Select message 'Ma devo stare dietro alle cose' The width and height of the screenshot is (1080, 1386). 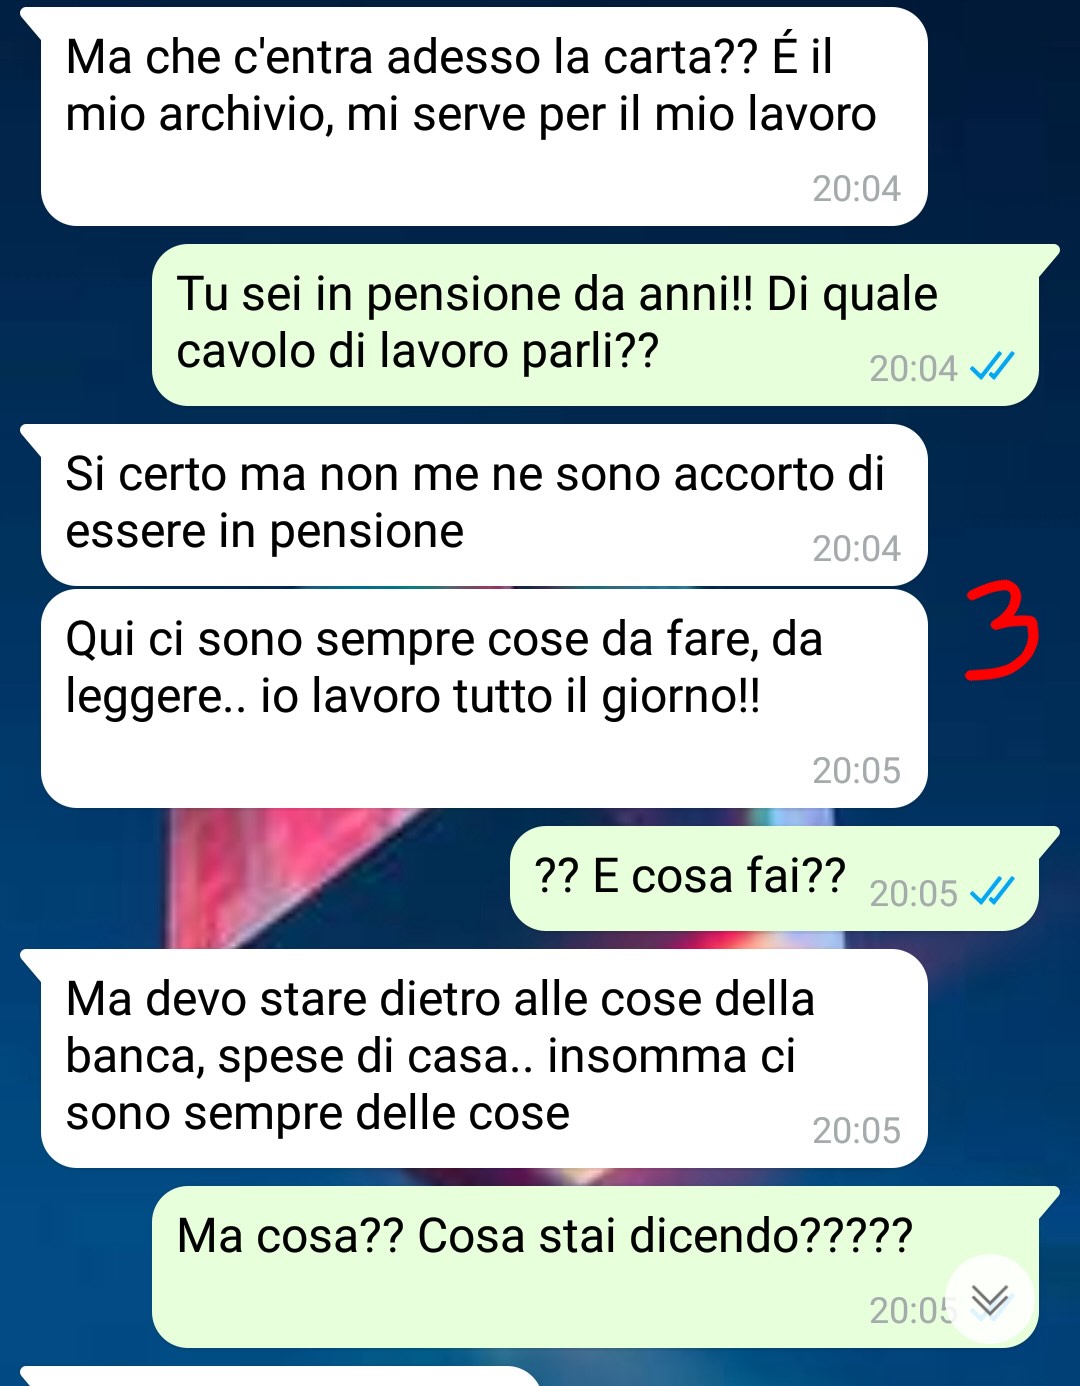click(484, 1058)
